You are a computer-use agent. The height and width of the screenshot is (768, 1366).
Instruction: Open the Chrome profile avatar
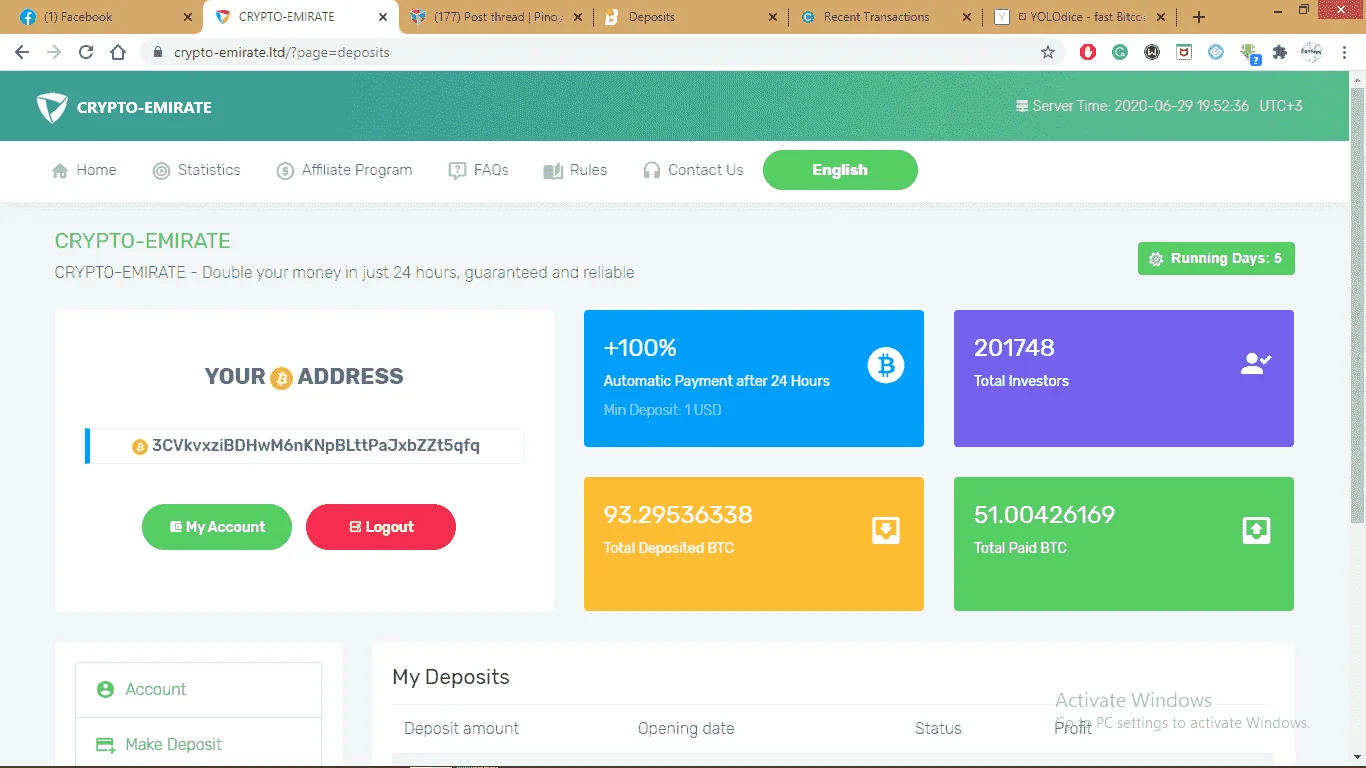tap(1311, 52)
